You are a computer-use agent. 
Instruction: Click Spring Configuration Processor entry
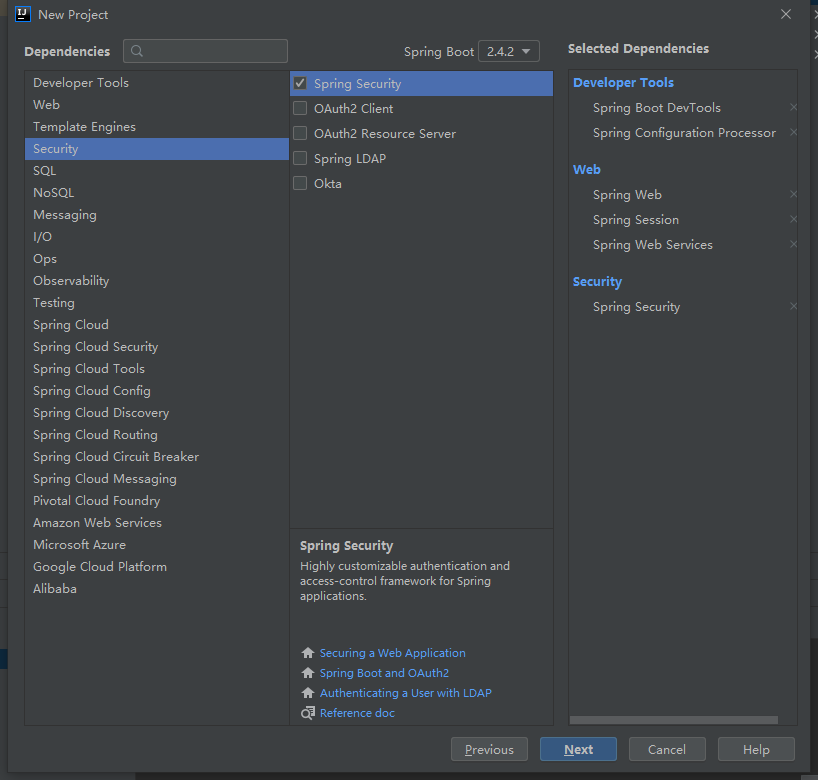pos(684,133)
